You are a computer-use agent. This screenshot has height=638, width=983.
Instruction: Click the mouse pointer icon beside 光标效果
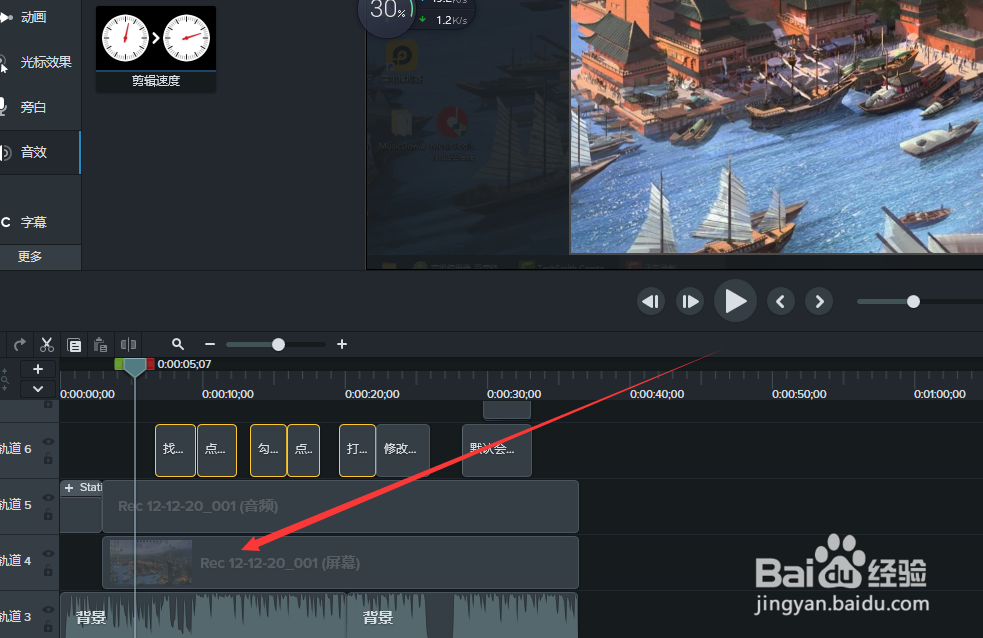tap(4, 64)
